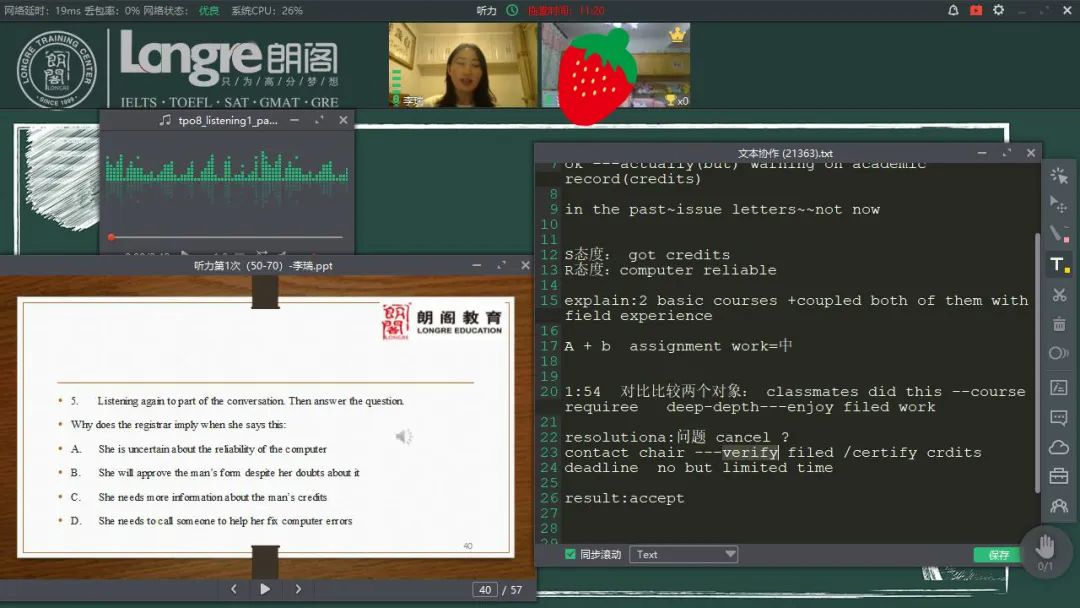This screenshot has height=608, width=1080.
Task: Open the Text format dropdown
Action: (684, 554)
